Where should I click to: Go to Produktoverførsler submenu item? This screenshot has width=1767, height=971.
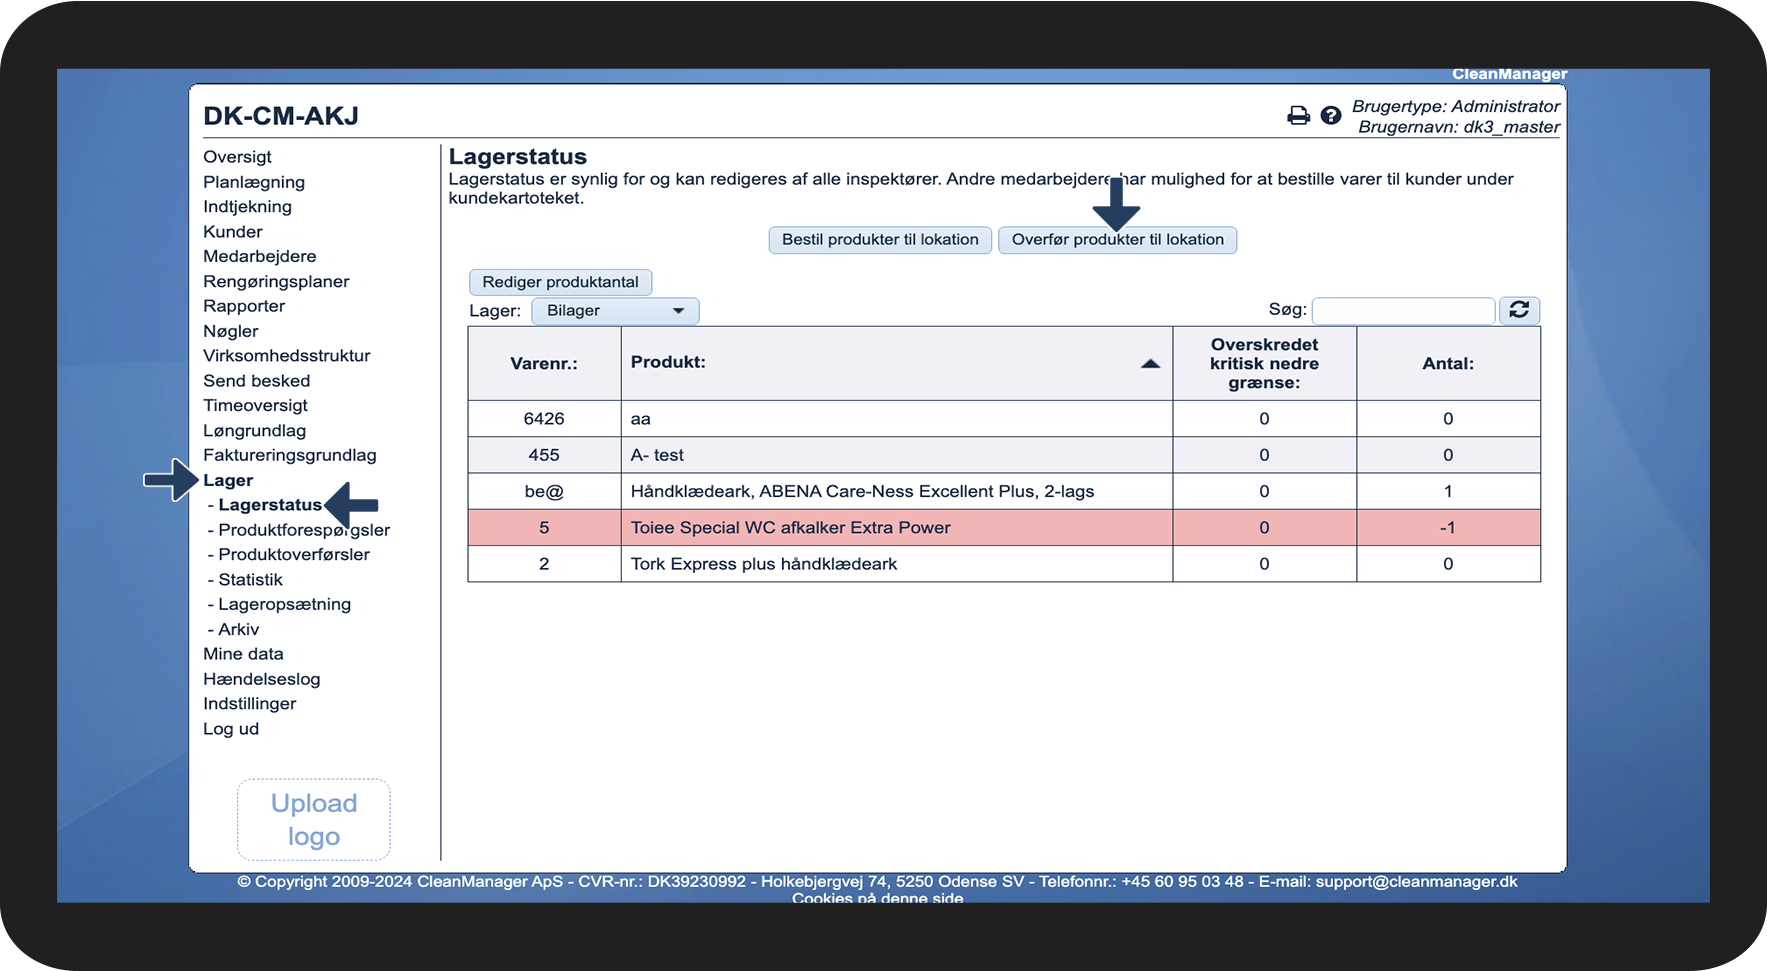click(294, 555)
